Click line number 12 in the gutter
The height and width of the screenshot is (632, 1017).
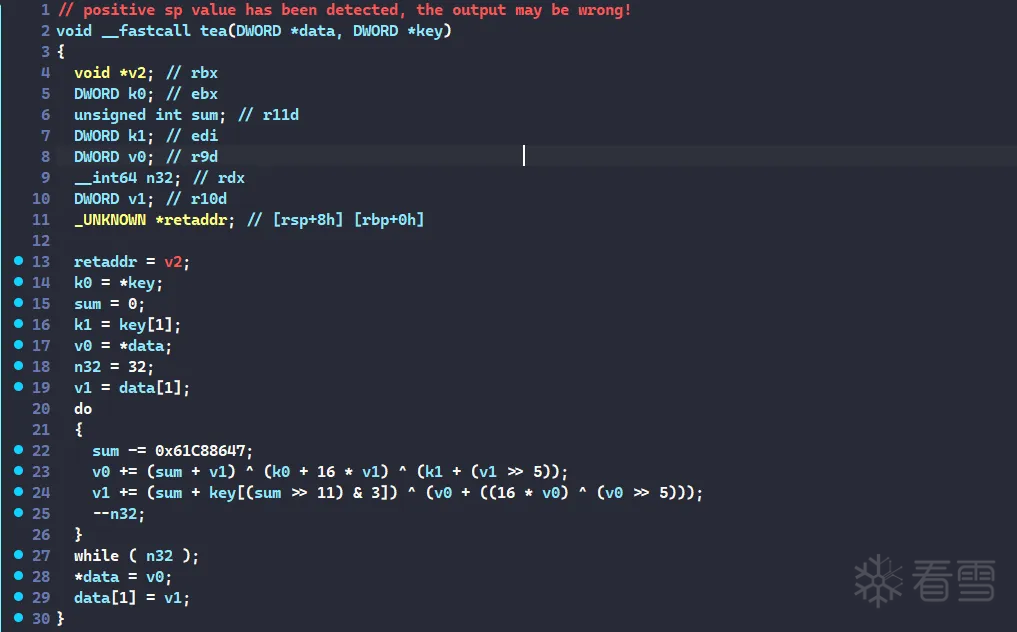pyautogui.click(x=41, y=240)
